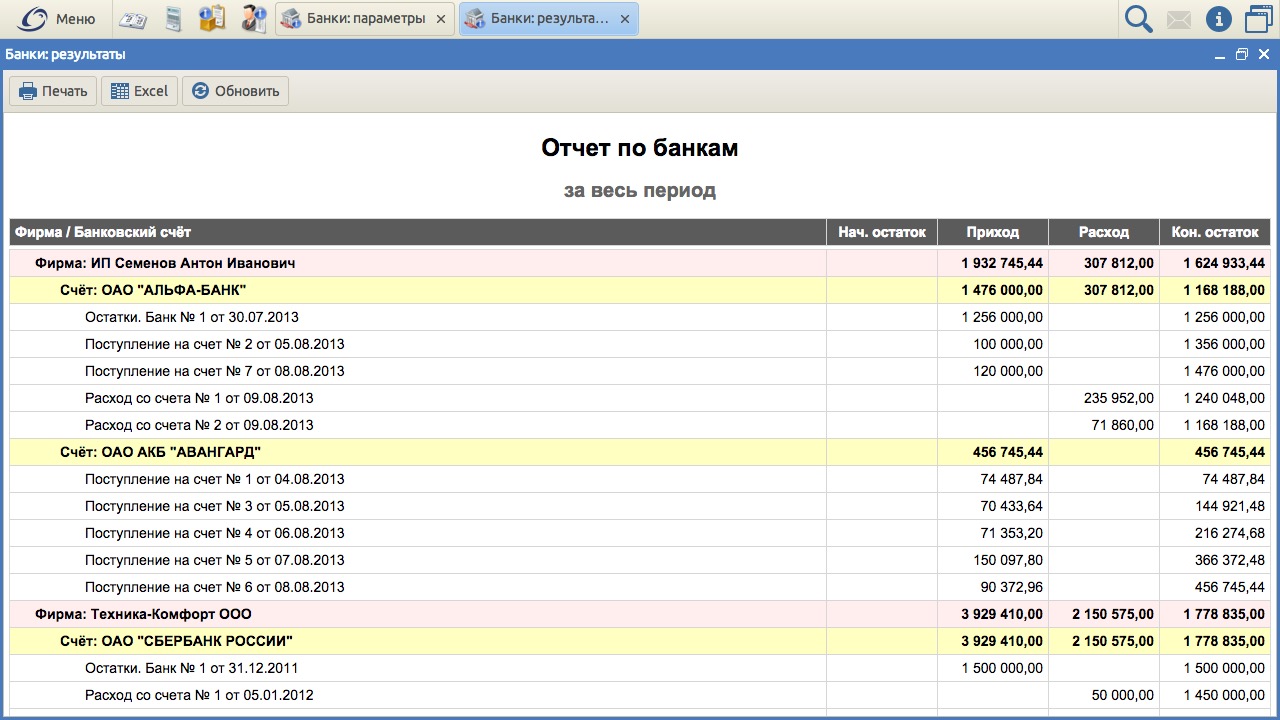Select Поступление на счет № 2 от 05.08.2013
This screenshot has width=1280, height=720.
640,344
